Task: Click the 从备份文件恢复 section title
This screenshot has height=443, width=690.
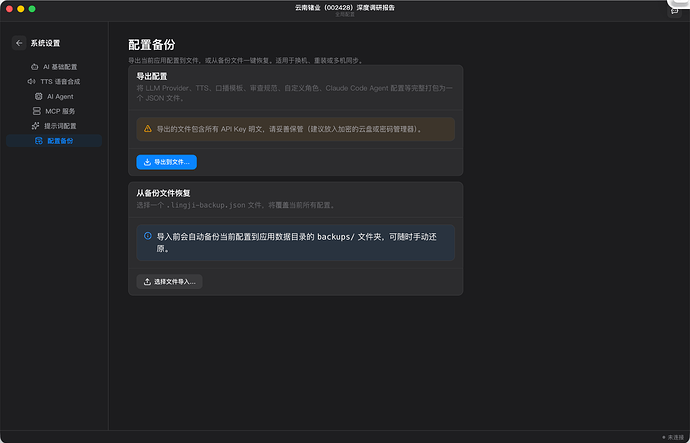Action: tap(163, 193)
